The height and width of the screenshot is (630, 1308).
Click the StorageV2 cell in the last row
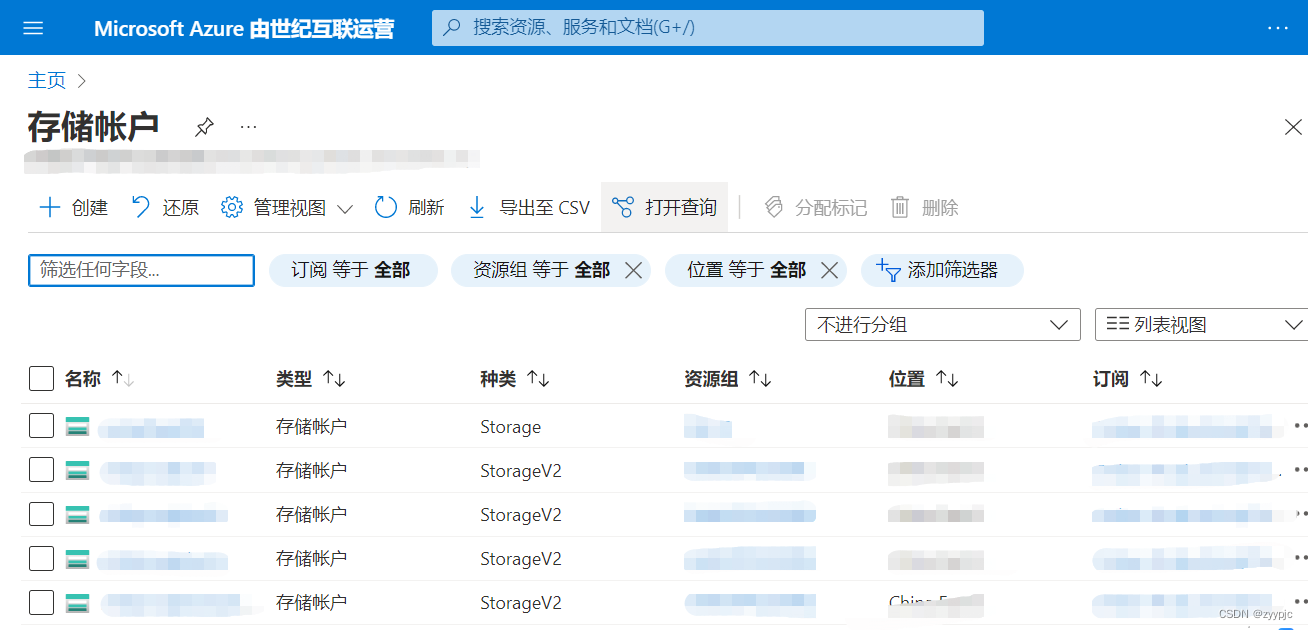point(521,603)
